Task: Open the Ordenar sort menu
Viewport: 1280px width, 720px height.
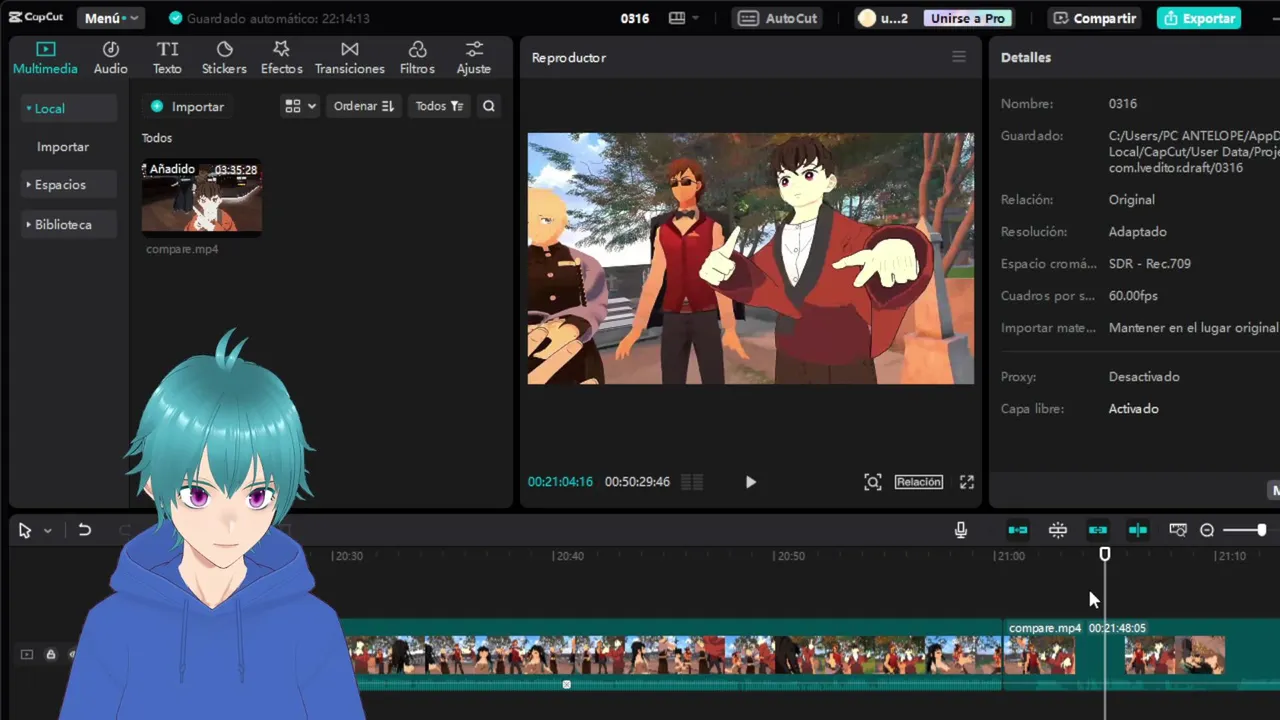Action: click(363, 106)
